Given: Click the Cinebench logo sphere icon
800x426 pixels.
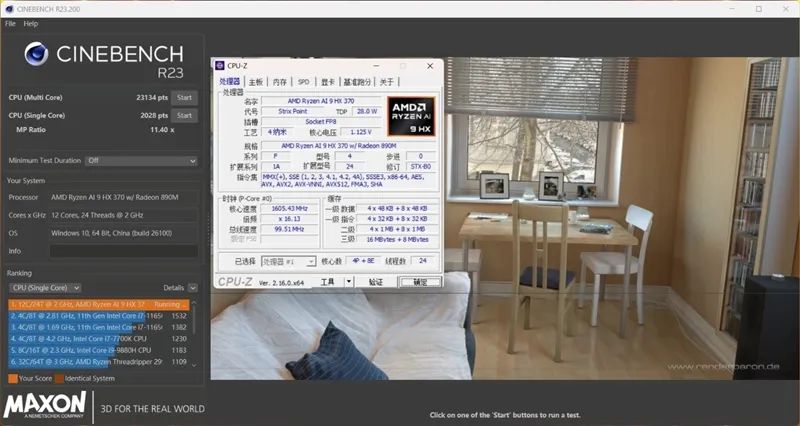Looking at the screenshot, I should point(37,55).
